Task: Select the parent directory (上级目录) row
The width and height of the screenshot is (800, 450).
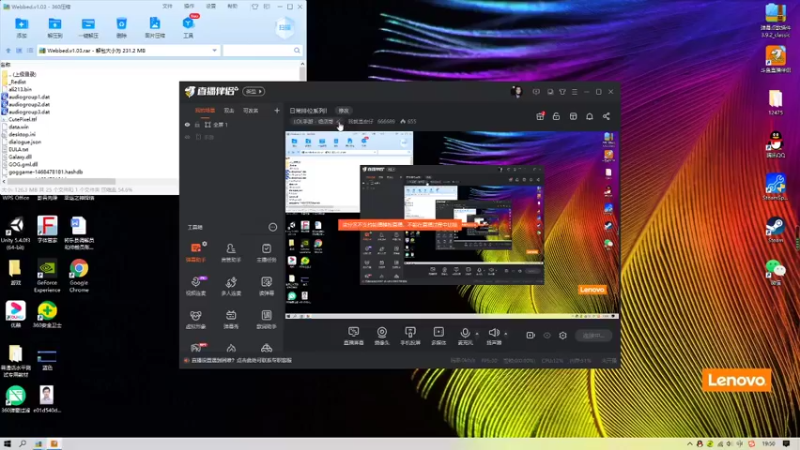Action: [20, 74]
